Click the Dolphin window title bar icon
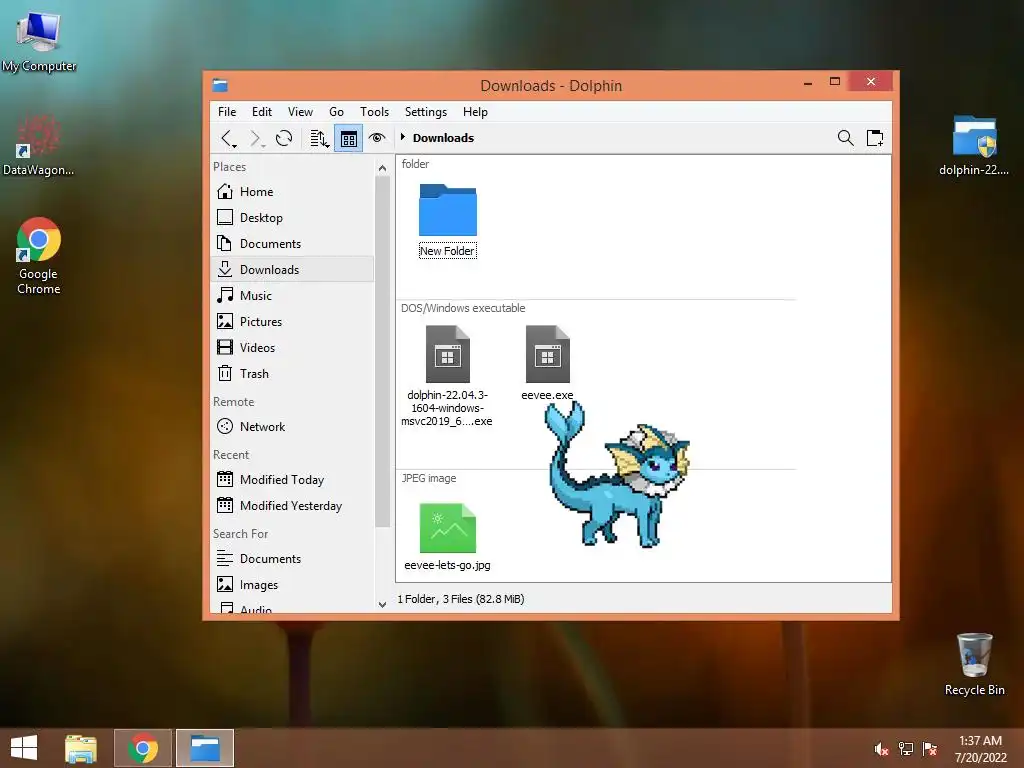Viewport: 1024px width, 768px height. 220,86
